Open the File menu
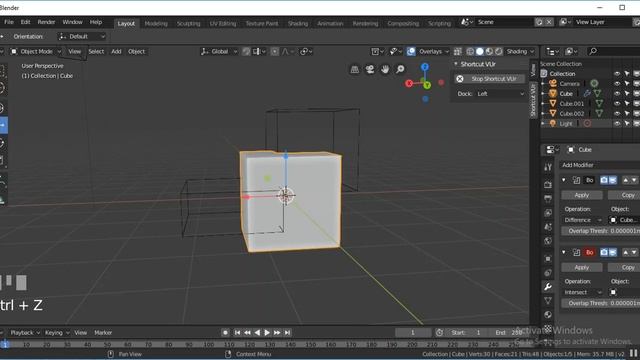 [x=9, y=22]
